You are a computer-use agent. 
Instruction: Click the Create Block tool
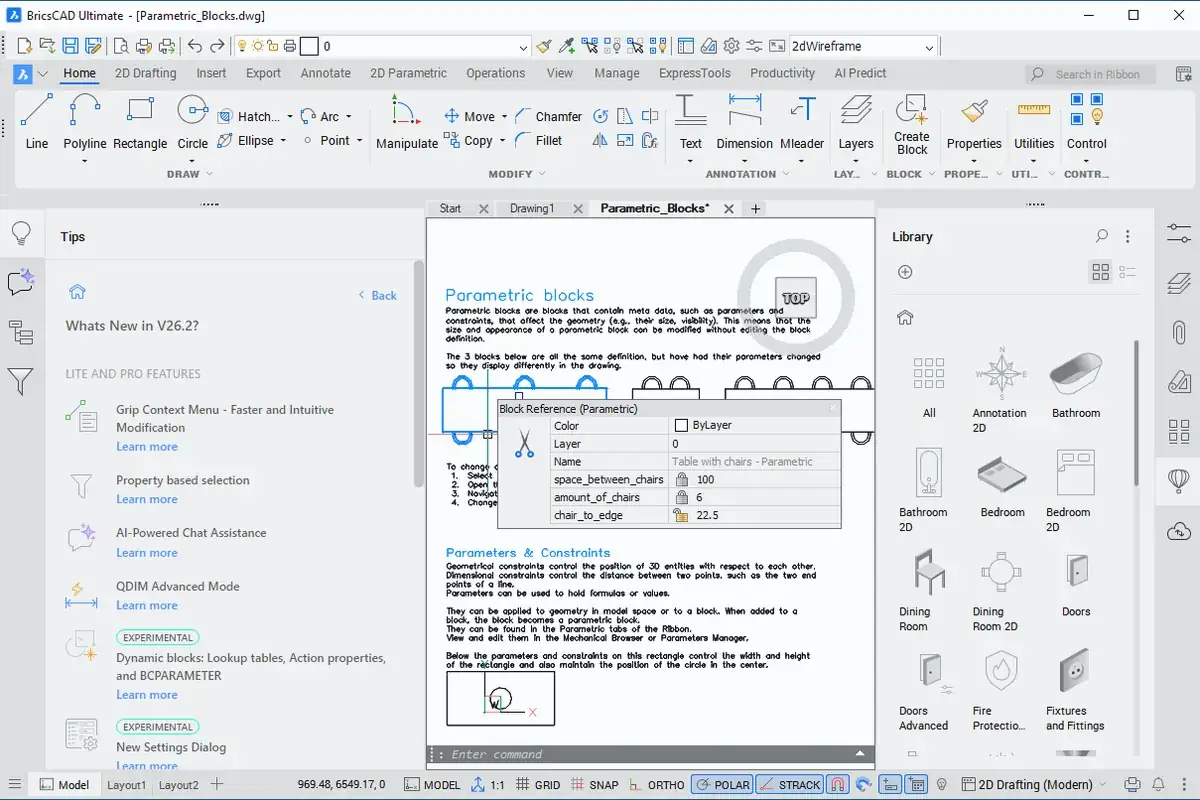912,125
